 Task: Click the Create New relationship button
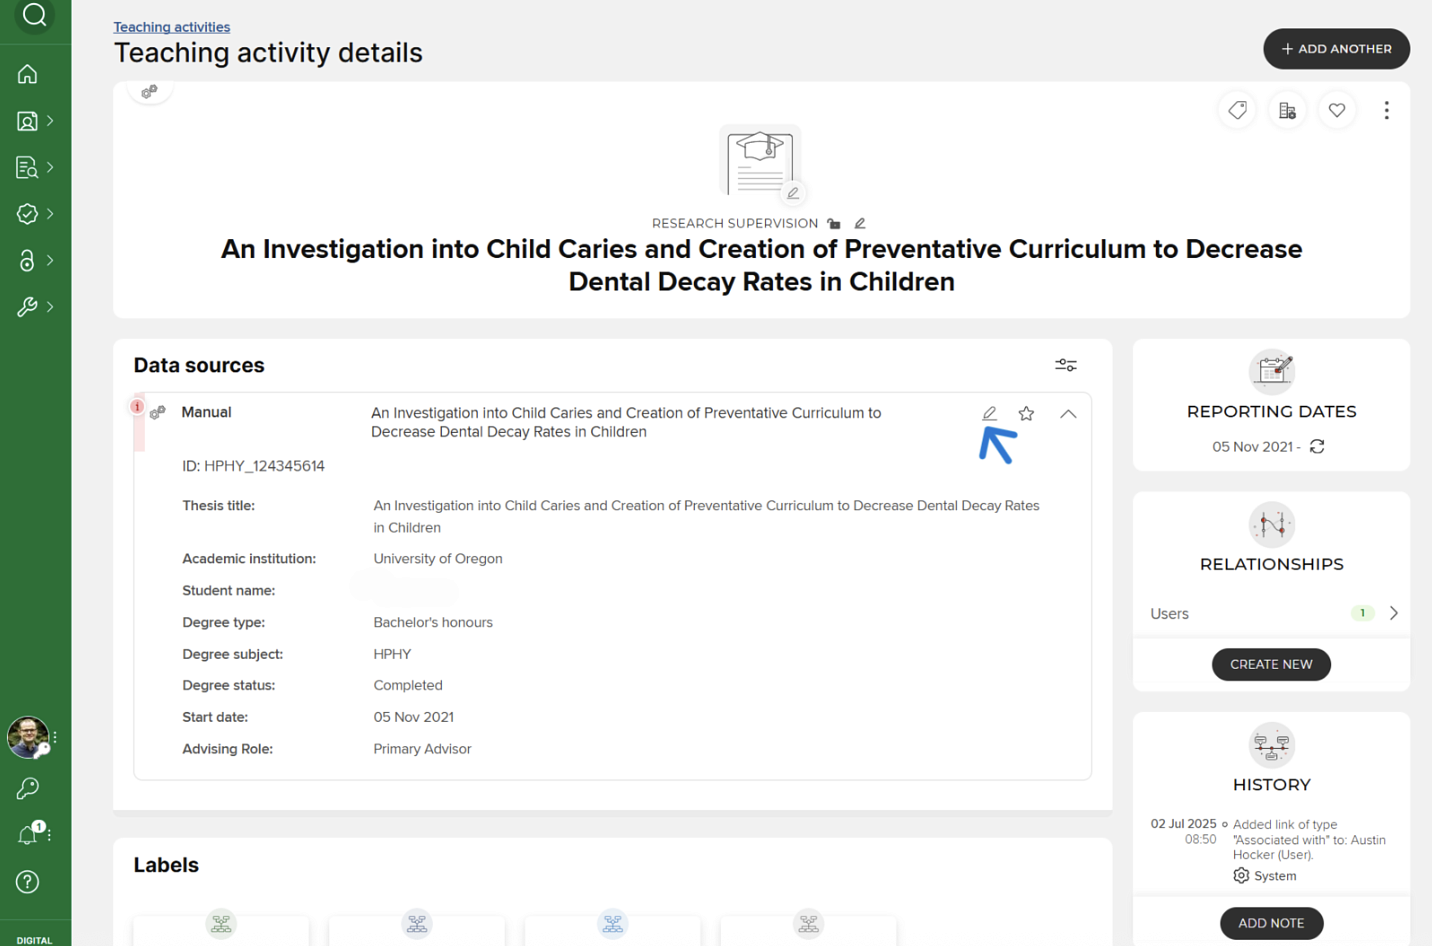coord(1271,664)
